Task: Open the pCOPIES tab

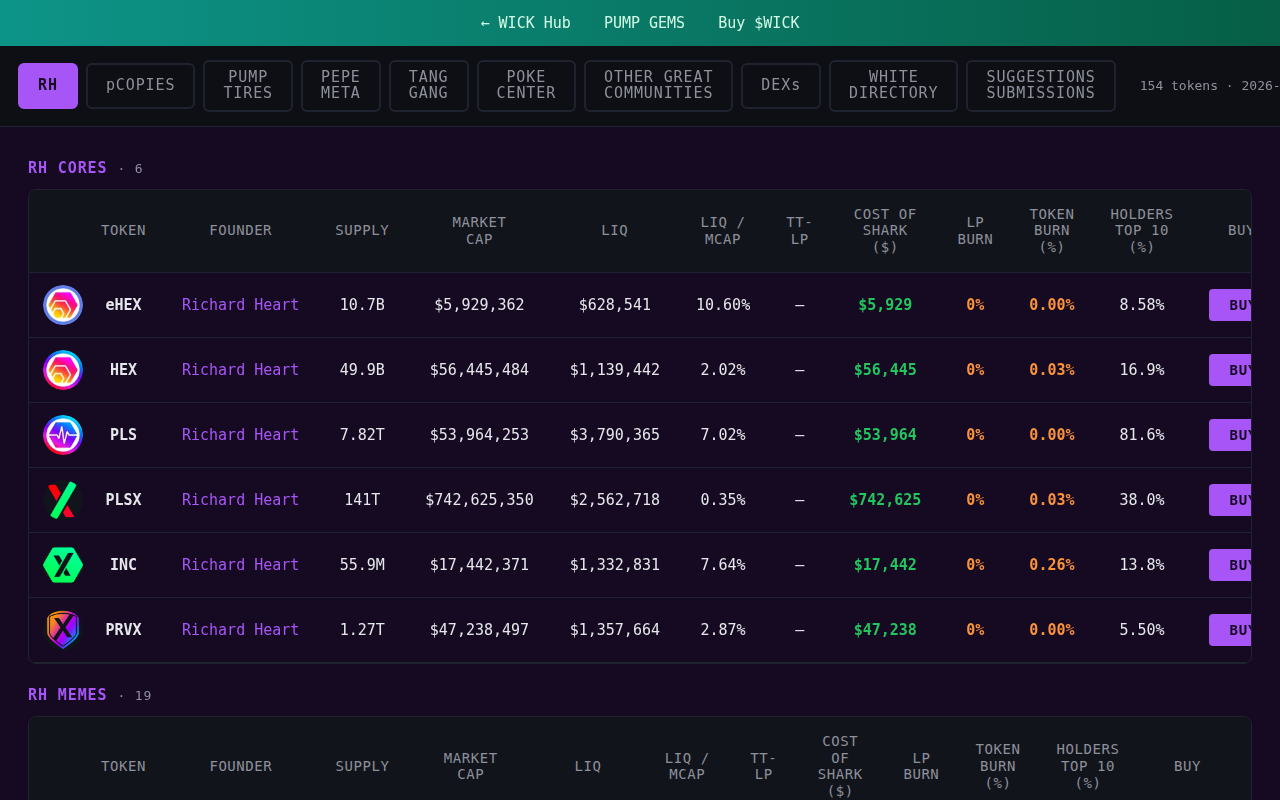Action: [140, 86]
